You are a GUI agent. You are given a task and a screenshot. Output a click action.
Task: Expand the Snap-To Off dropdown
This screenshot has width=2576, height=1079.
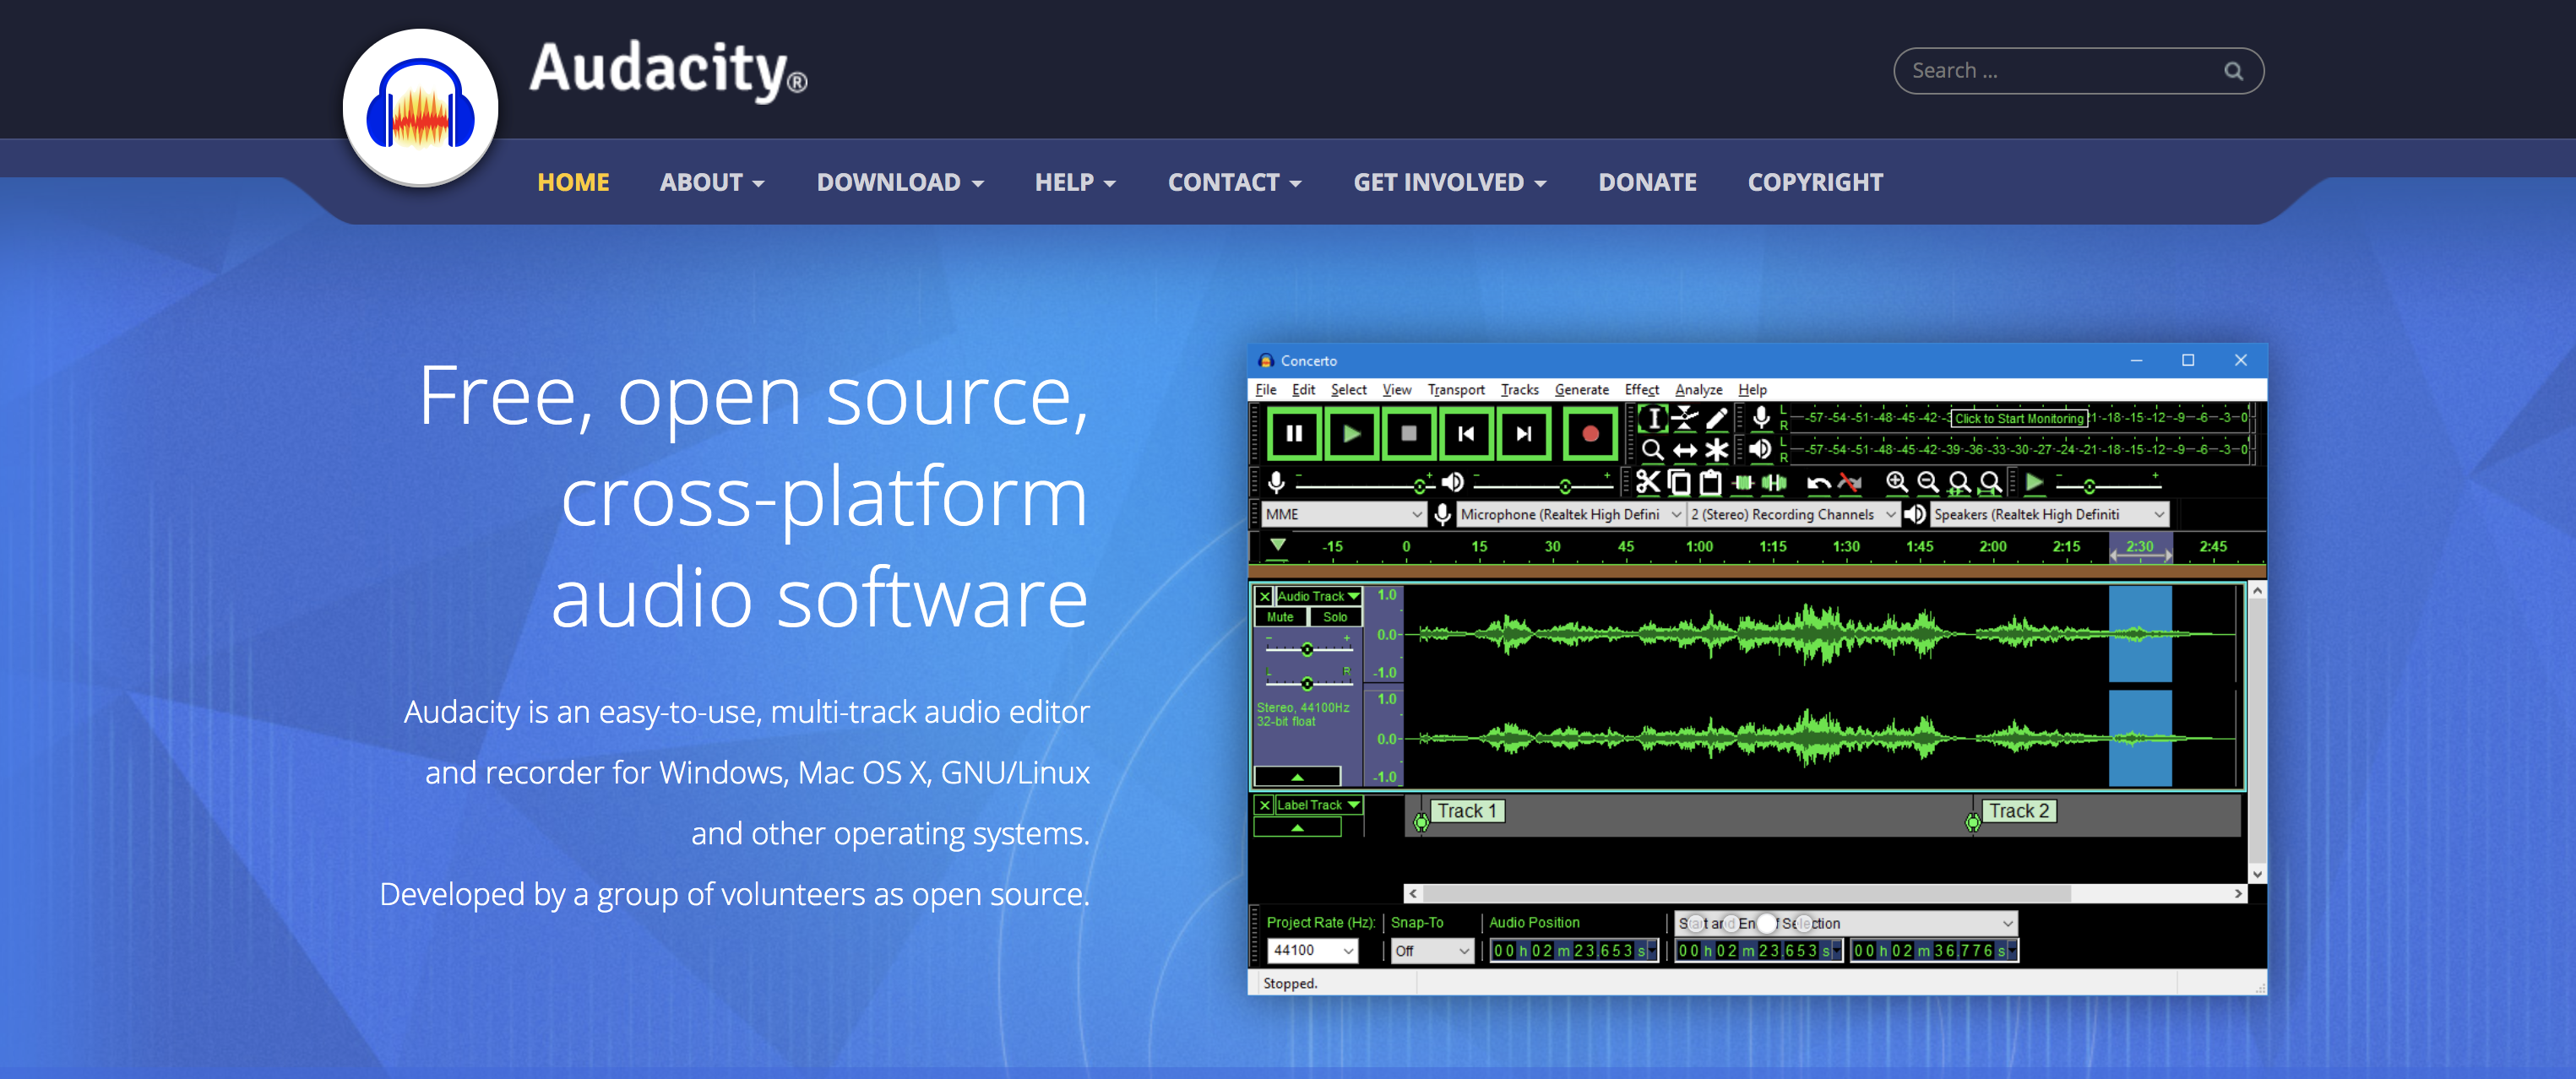tap(1432, 950)
